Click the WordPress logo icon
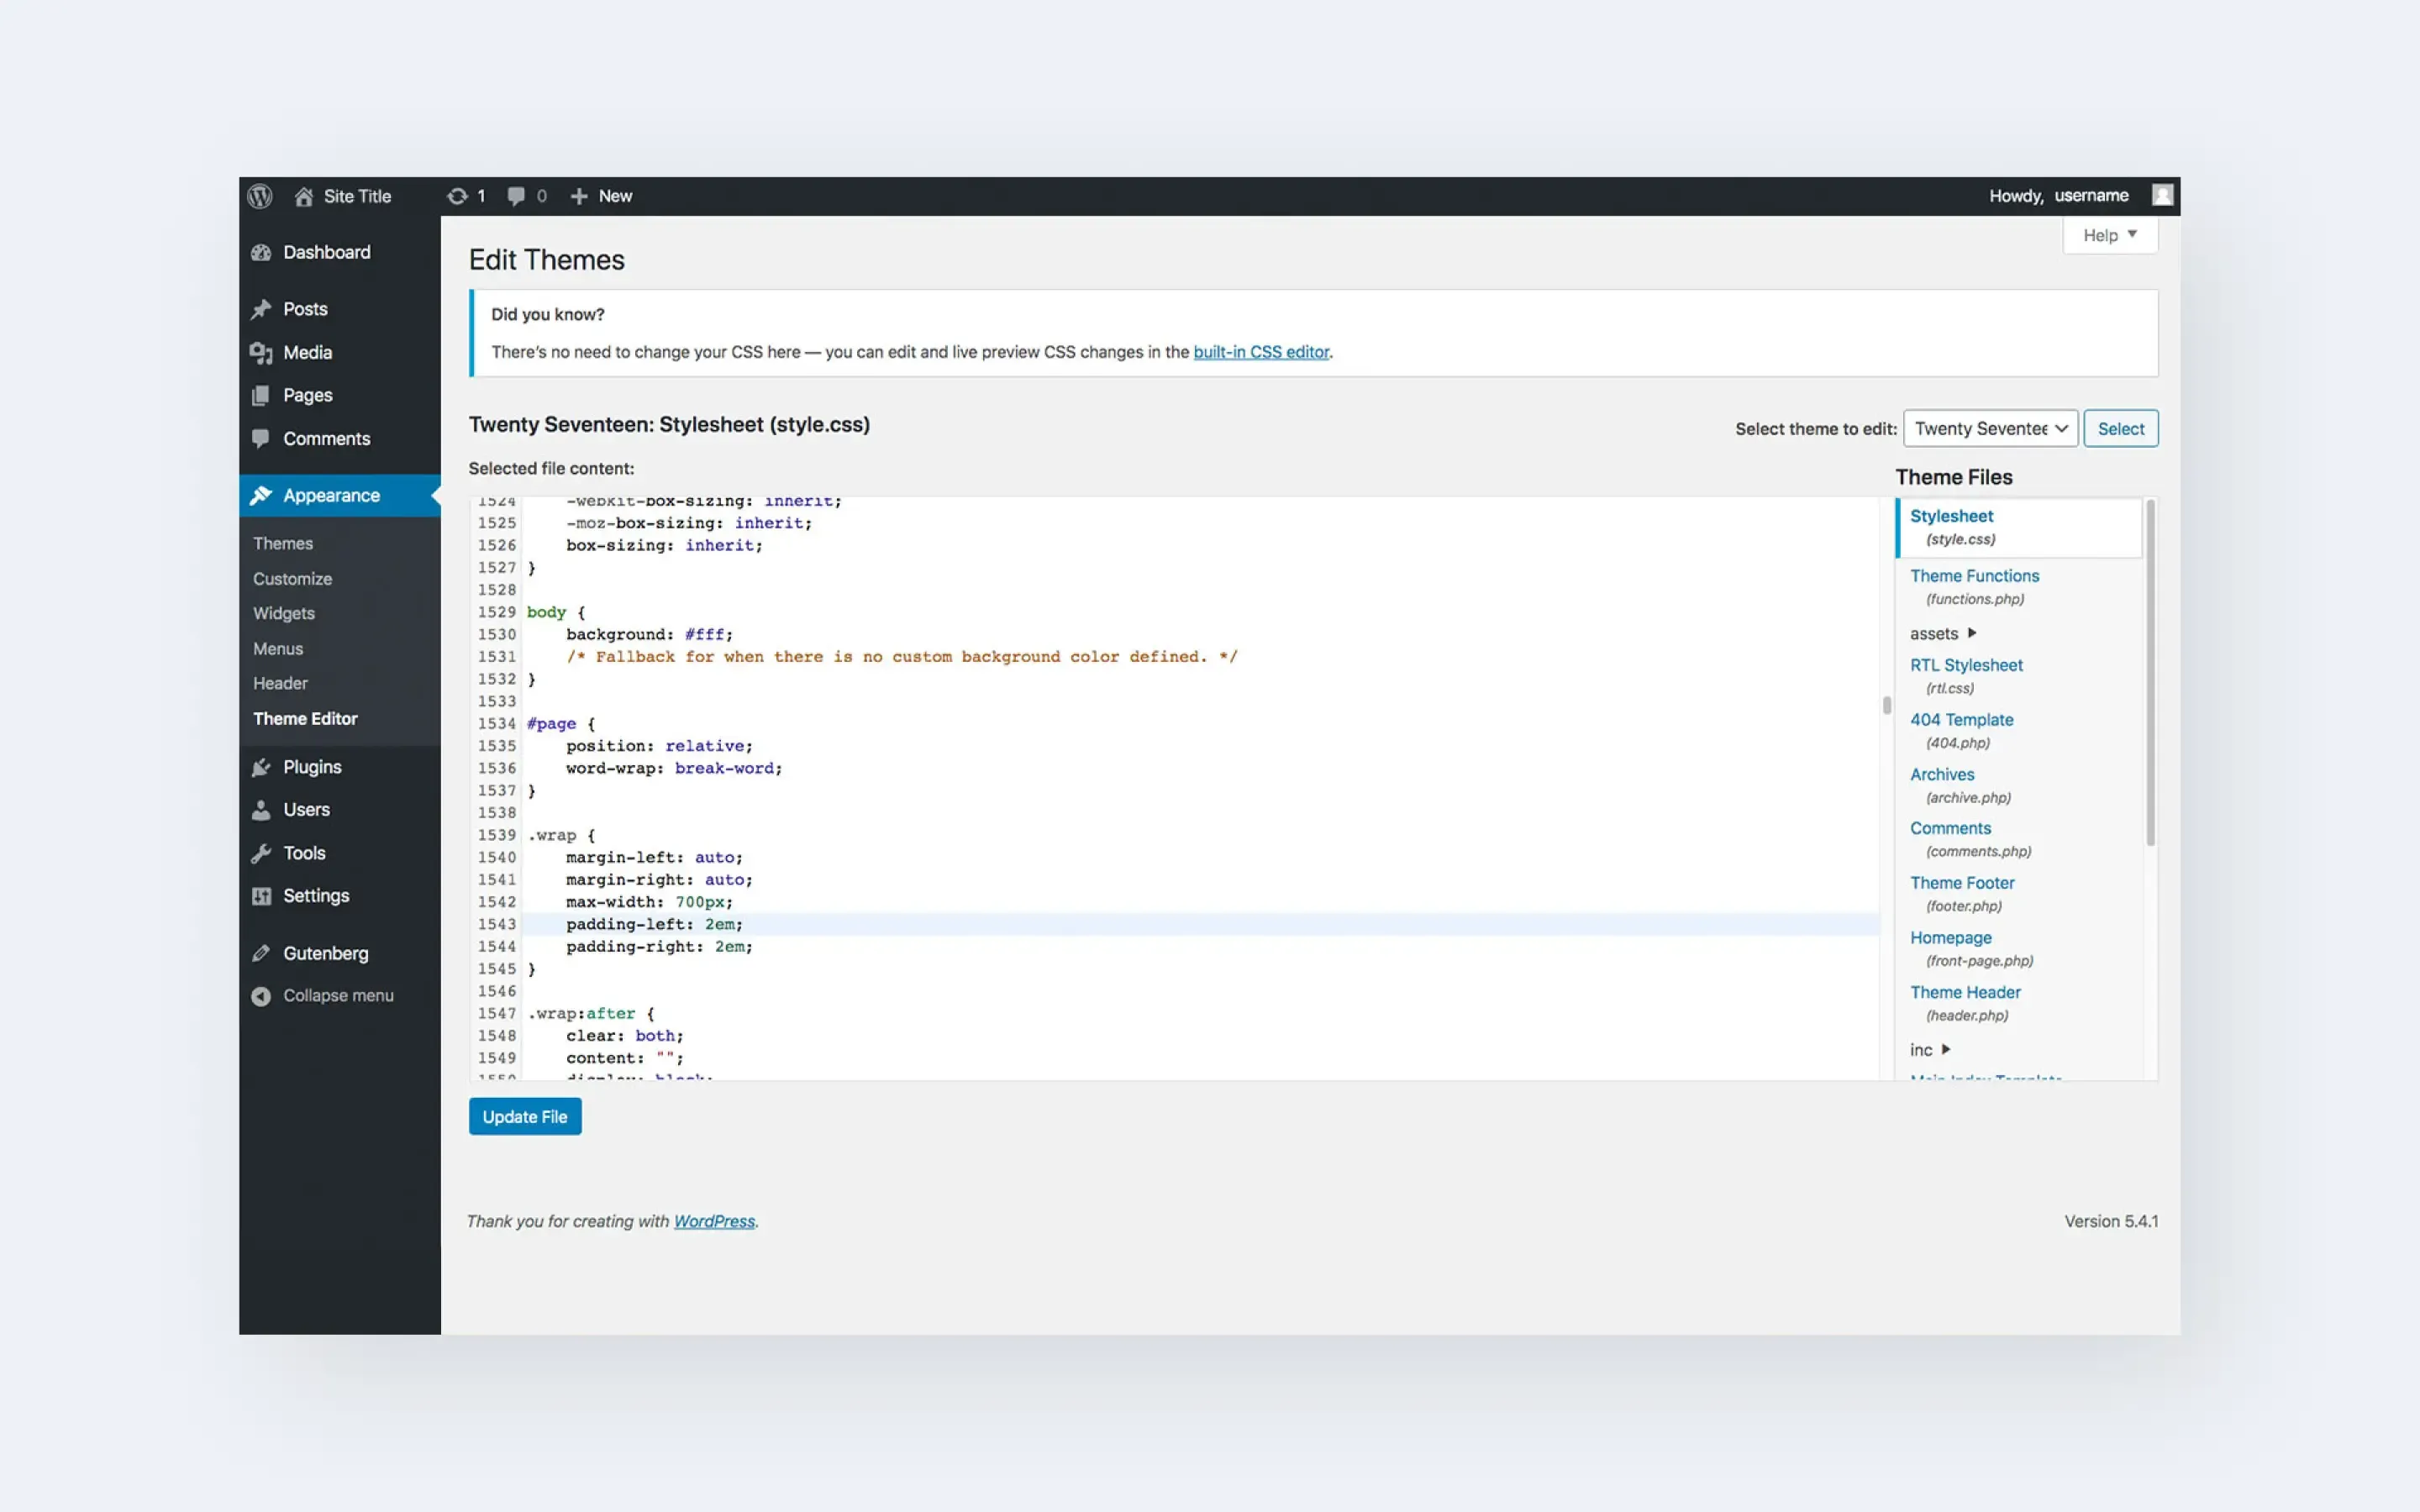This screenshot has height=1512, width=2420. coord(260,196)
